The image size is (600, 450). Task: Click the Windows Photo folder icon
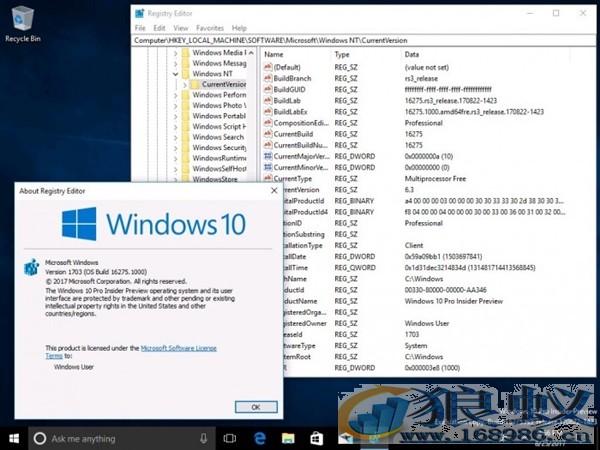coord(186,105)
